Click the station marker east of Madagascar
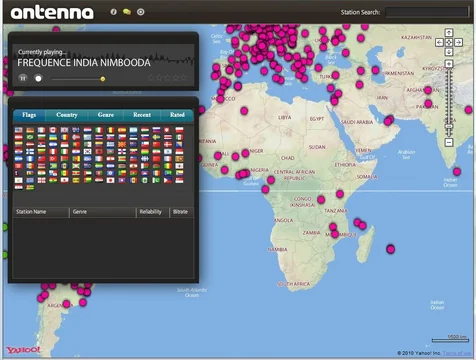 pos(390,249)
